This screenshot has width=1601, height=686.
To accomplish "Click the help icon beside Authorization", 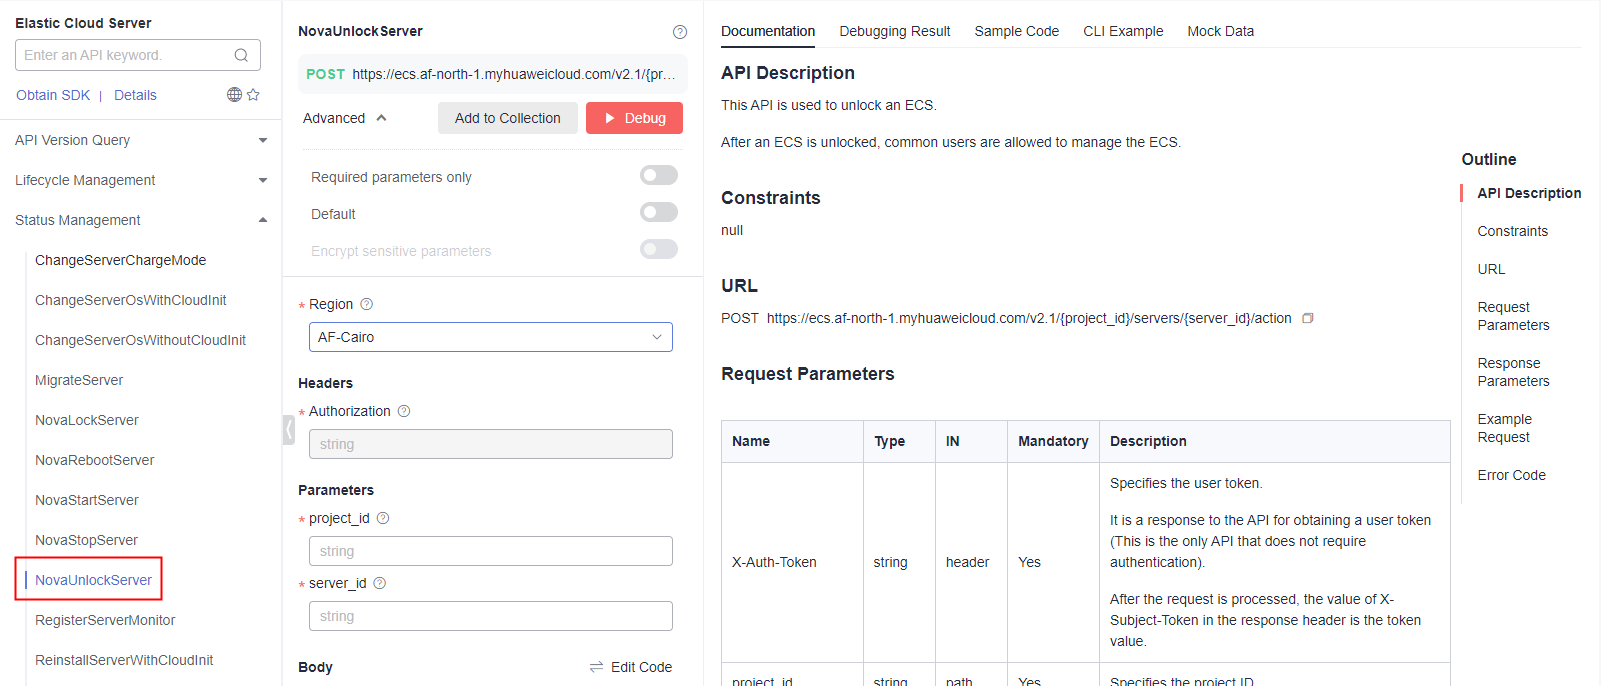I will pyautogui.click(x=404, y=411).
